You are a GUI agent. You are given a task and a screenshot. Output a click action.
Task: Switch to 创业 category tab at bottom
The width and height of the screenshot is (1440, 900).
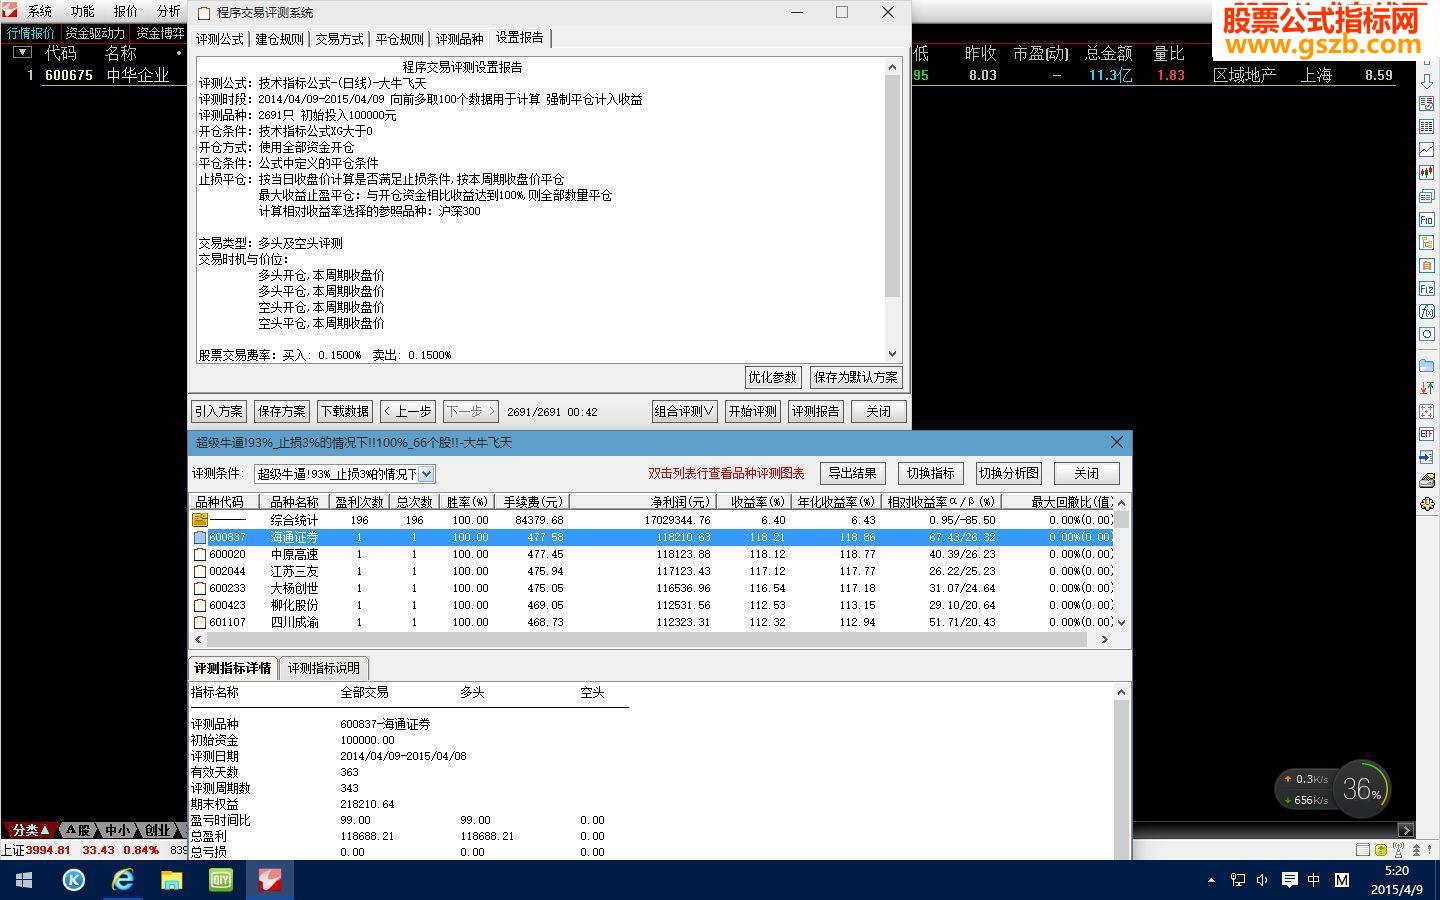pos(156,830)
